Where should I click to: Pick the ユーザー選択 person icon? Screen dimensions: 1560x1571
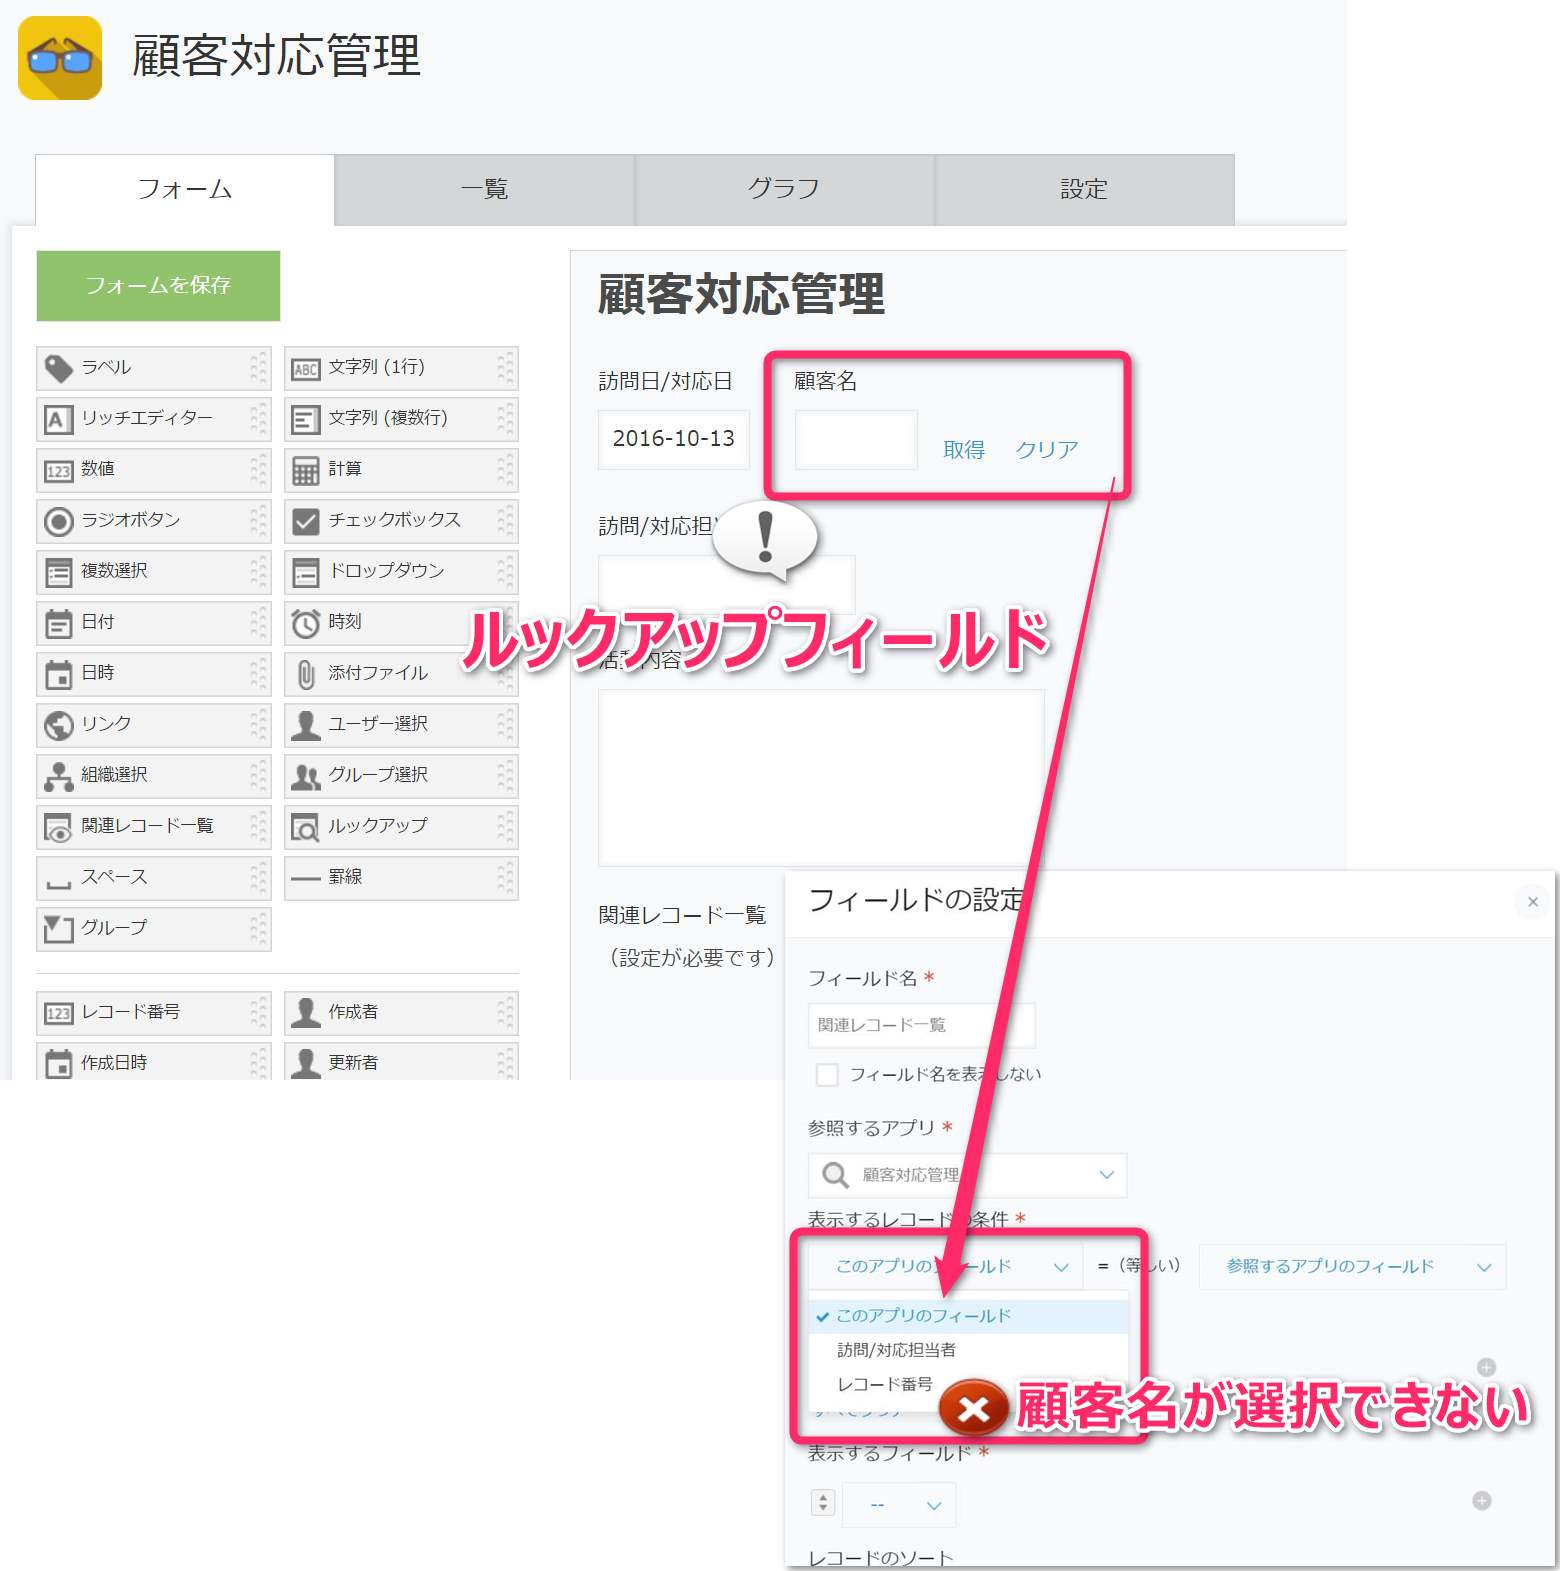coord(306,725)
